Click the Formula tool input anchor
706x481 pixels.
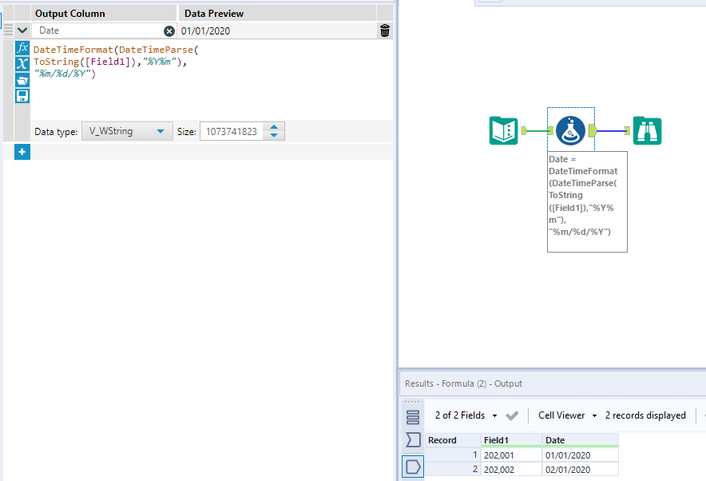(551, 131)
